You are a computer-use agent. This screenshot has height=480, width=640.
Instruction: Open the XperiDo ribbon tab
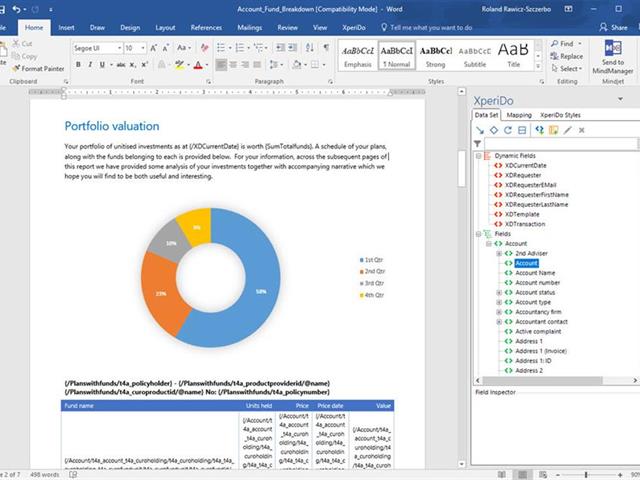(x=353, y=27)
